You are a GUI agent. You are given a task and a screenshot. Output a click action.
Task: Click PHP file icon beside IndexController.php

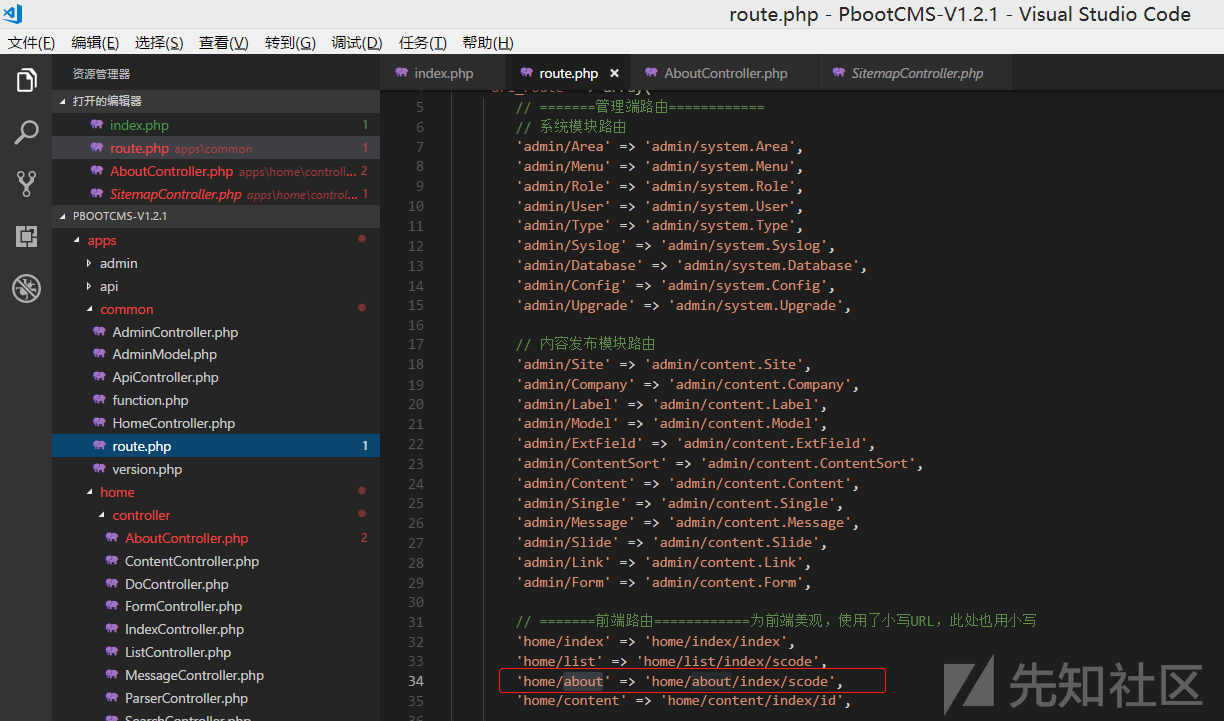pos(112,629)
